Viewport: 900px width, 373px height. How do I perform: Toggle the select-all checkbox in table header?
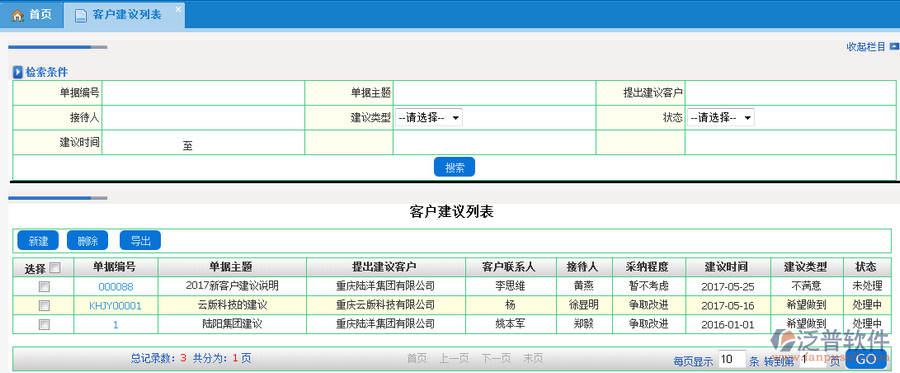pos(55,267)
